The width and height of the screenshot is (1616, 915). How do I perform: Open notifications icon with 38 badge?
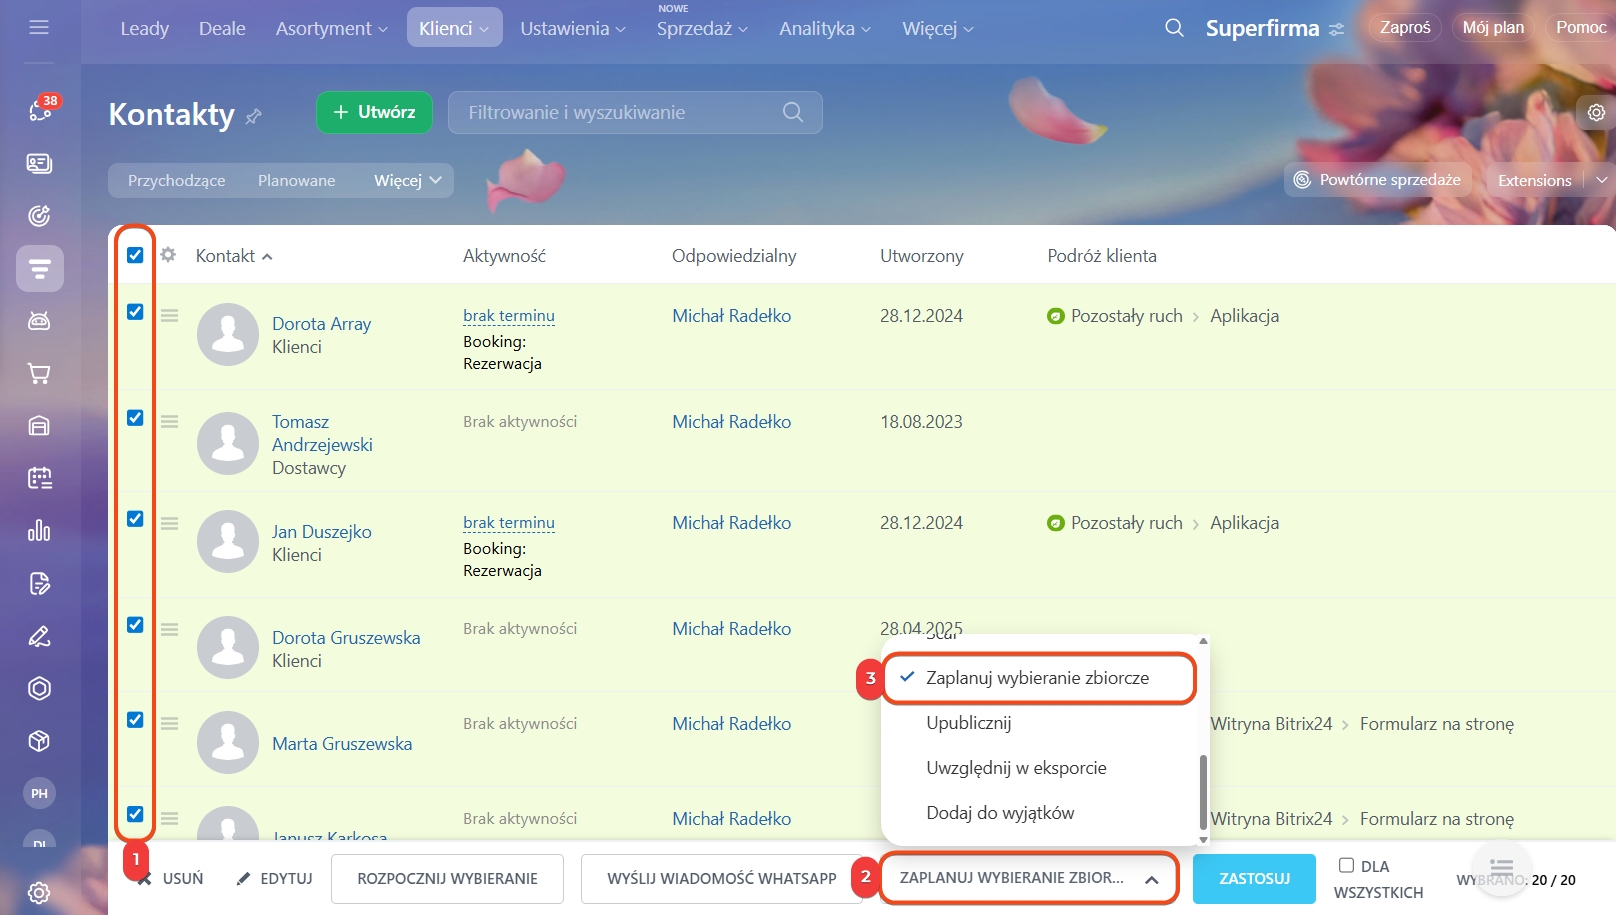pos(40,110)
